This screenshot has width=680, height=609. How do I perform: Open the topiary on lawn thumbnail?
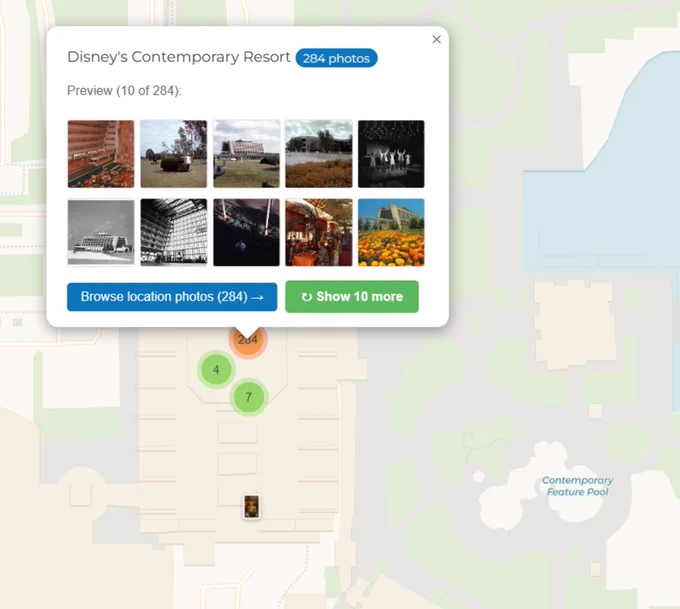click(173, 154)
